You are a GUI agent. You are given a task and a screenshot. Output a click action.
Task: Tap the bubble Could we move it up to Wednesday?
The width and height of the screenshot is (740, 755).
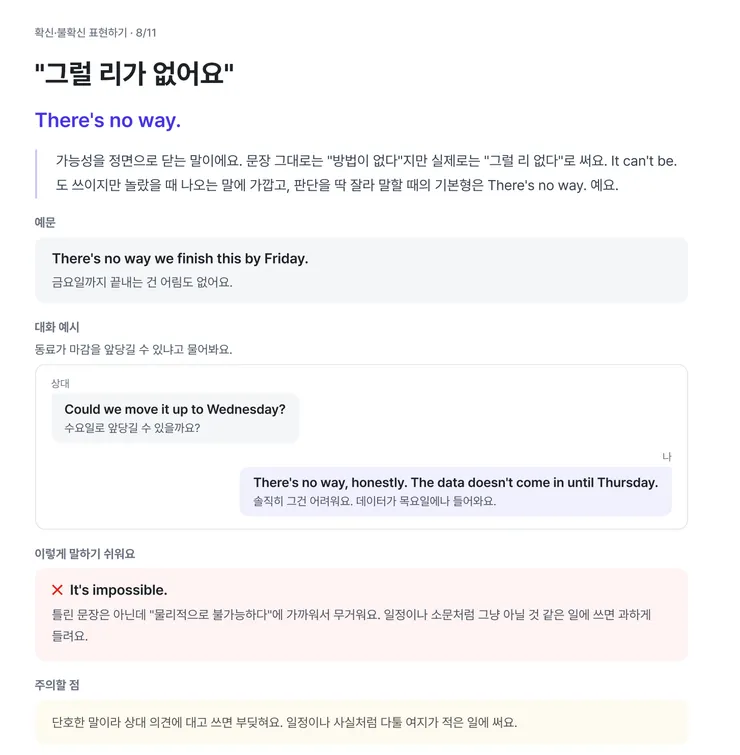pyautogui.click(x=175, y=418)
